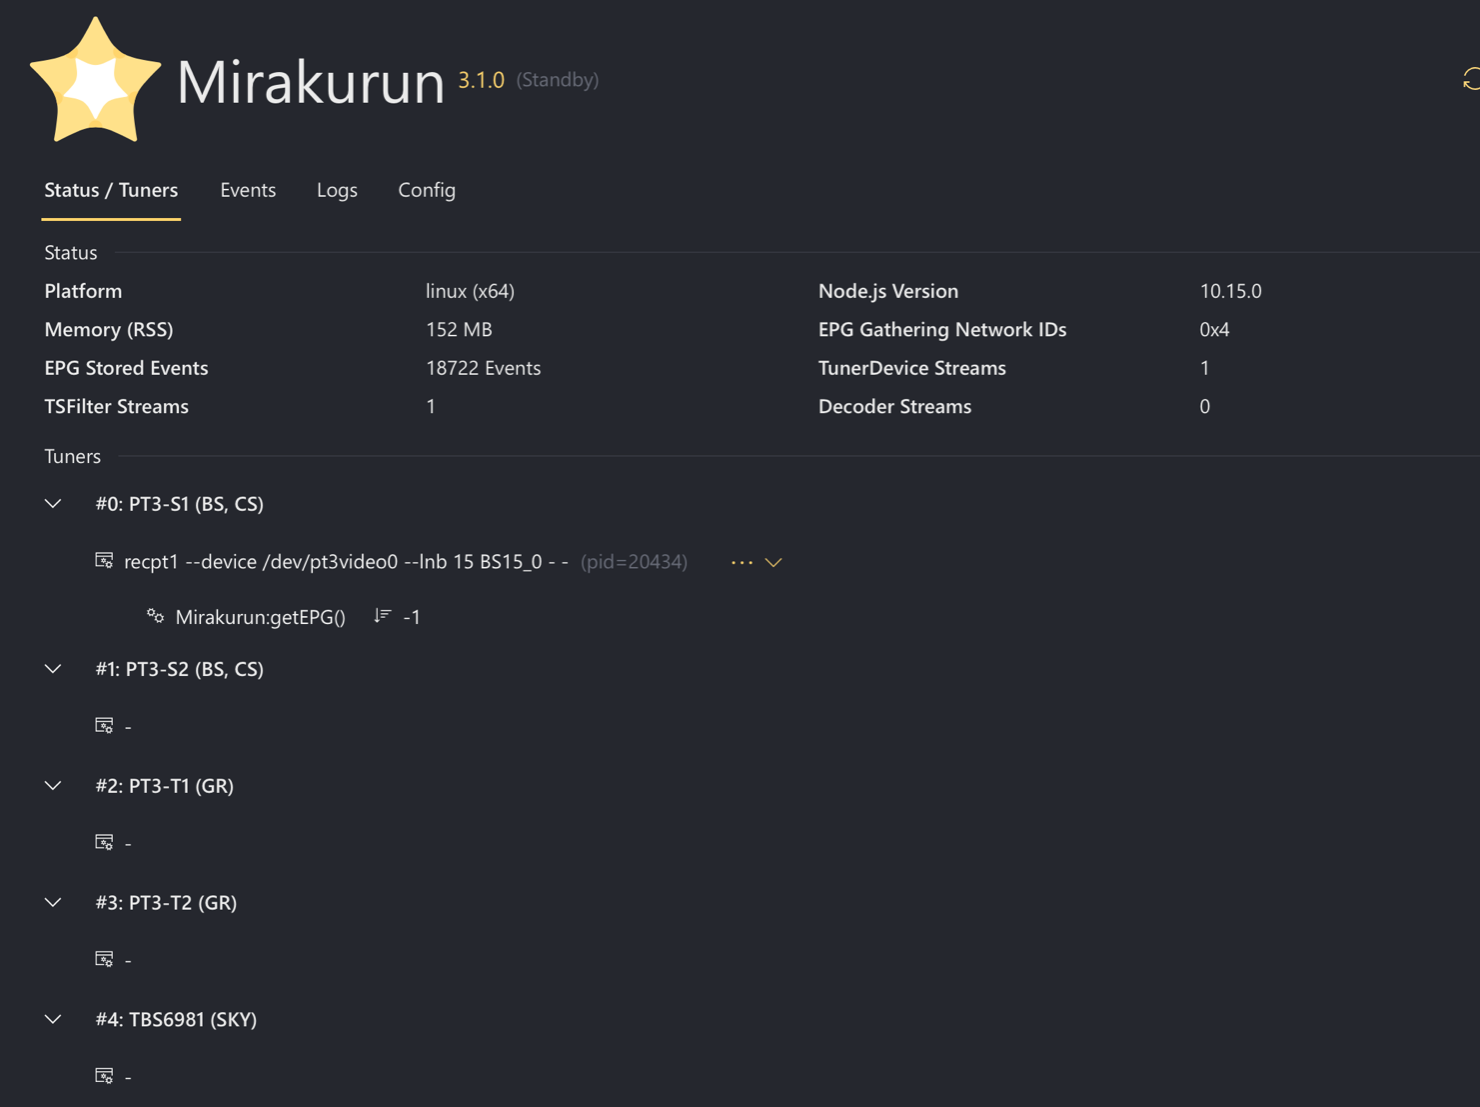Click the (pid=20434) process ID
The image size is (1480, 1107).
[634, 562]
